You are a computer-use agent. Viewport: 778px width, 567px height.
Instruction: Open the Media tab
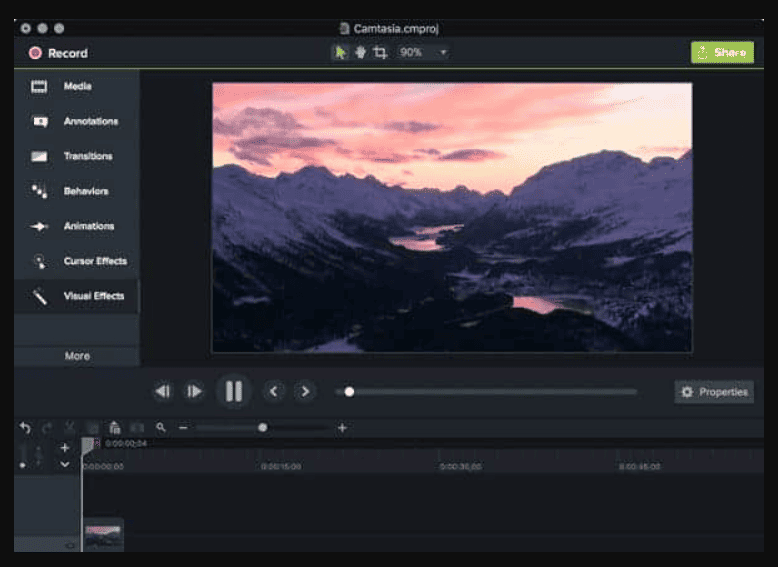[76, 86]
